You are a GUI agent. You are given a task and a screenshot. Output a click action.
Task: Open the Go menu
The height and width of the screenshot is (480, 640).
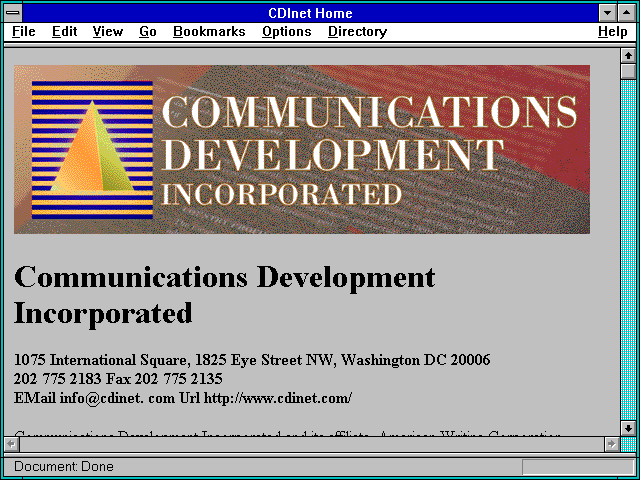pyautogui.click(x=148, y=32)
